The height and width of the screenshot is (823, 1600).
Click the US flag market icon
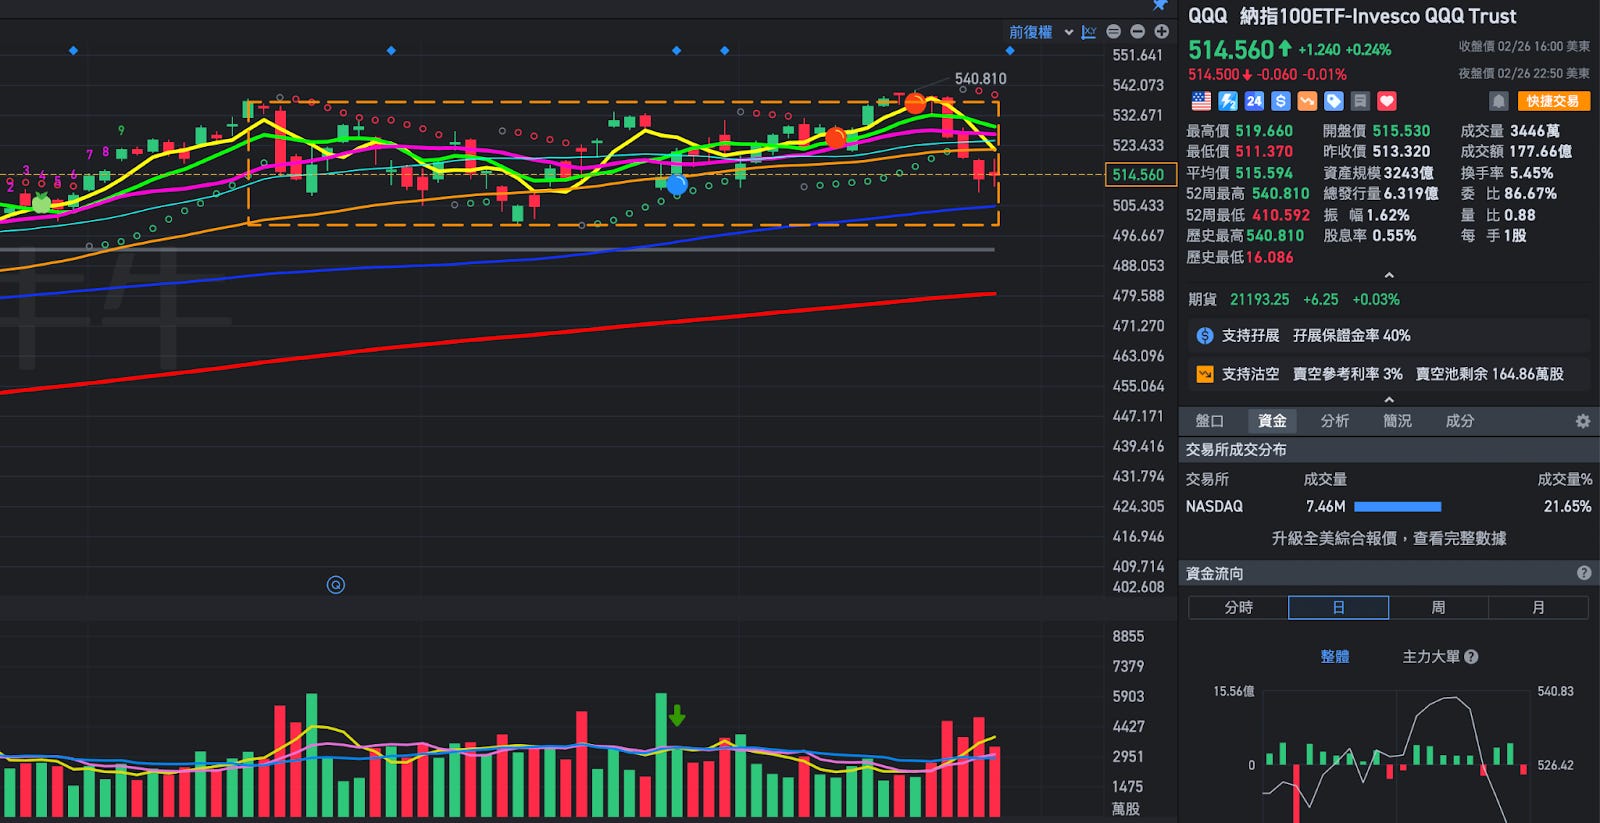pyautogui.click(x=1201, y=101)
